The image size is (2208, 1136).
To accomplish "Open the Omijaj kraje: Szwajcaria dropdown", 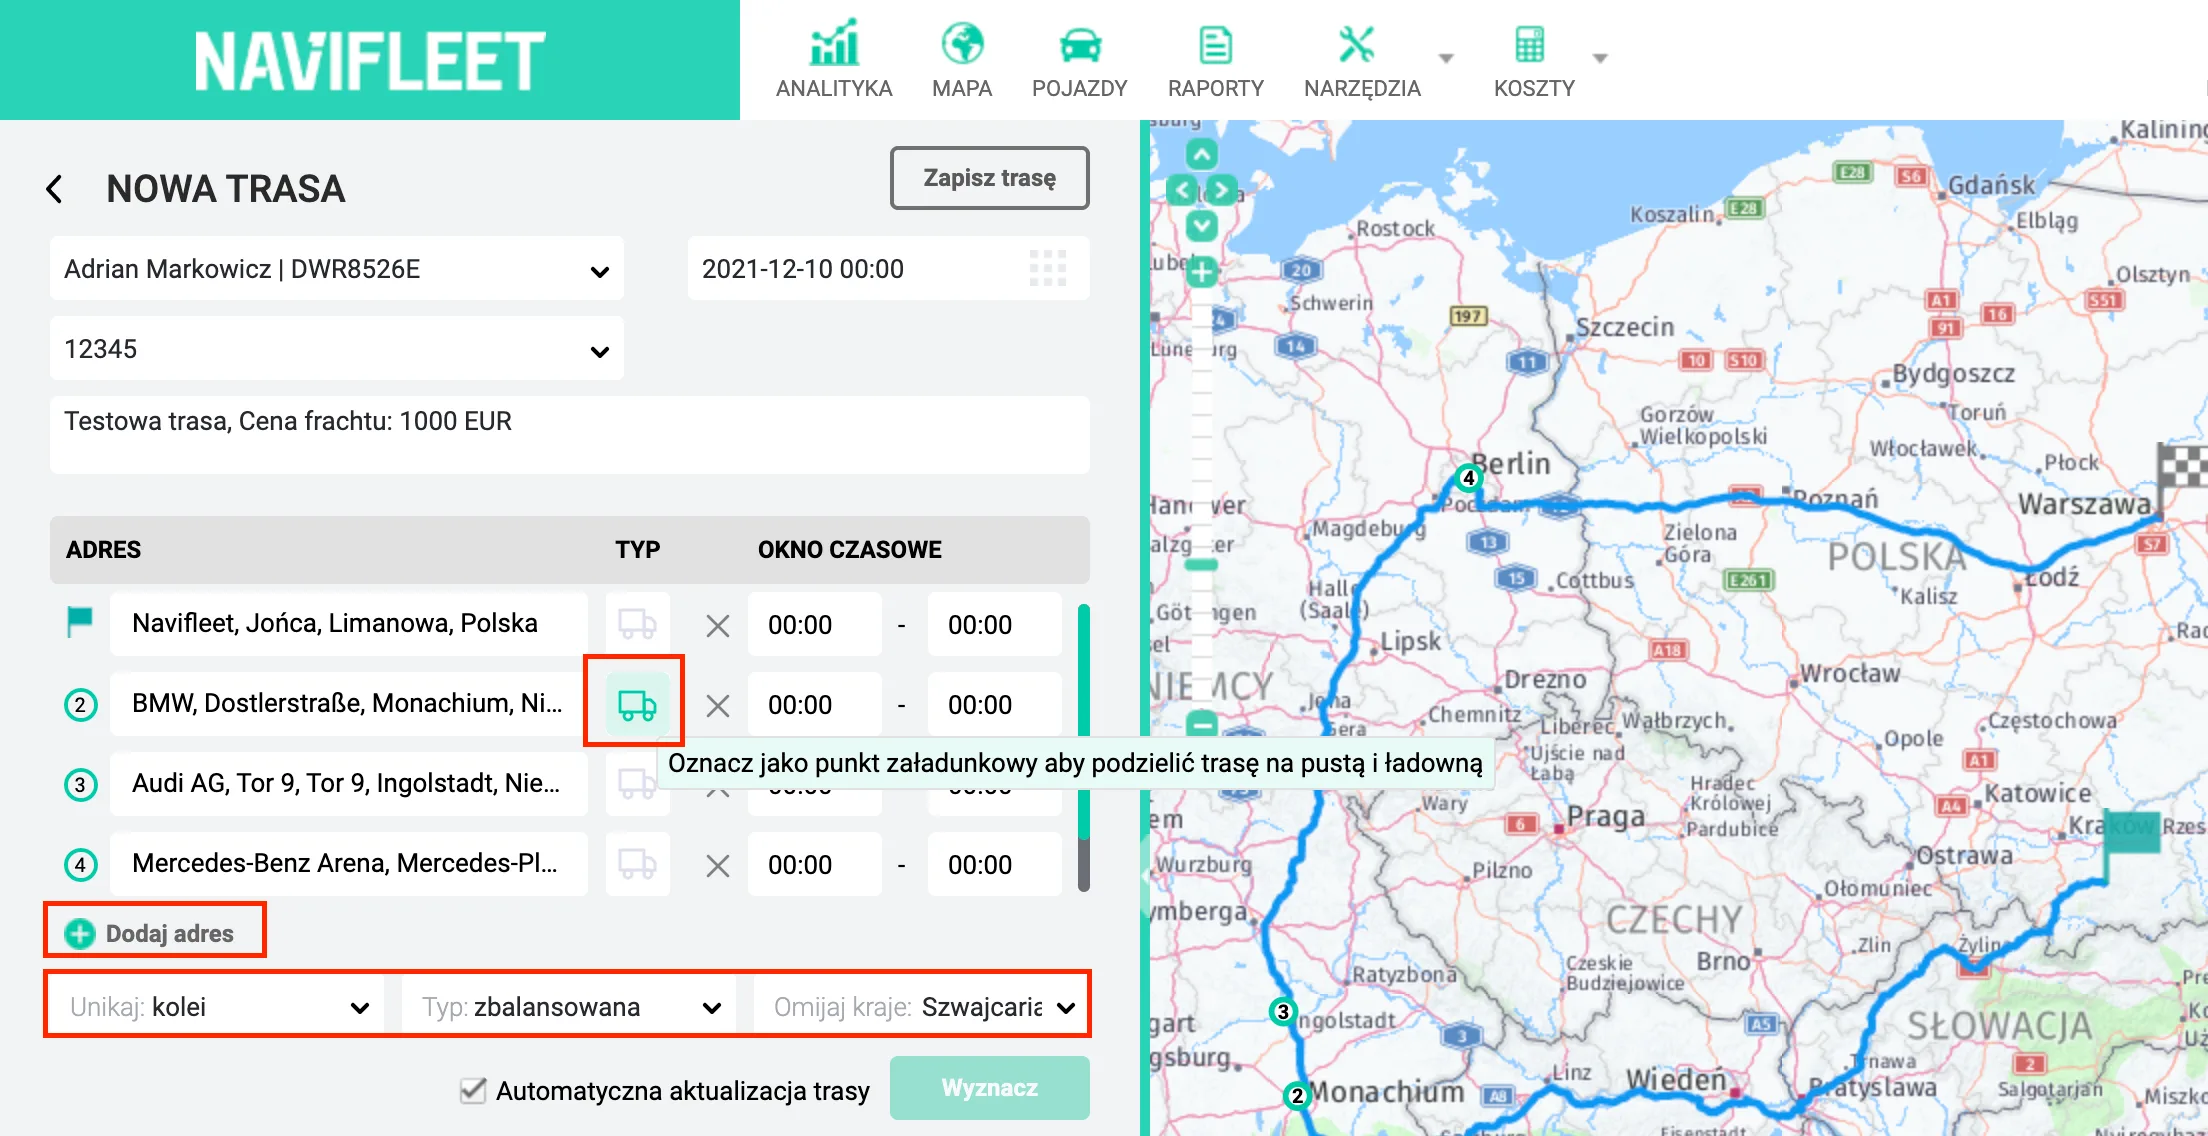I will tap(921, 1007).
